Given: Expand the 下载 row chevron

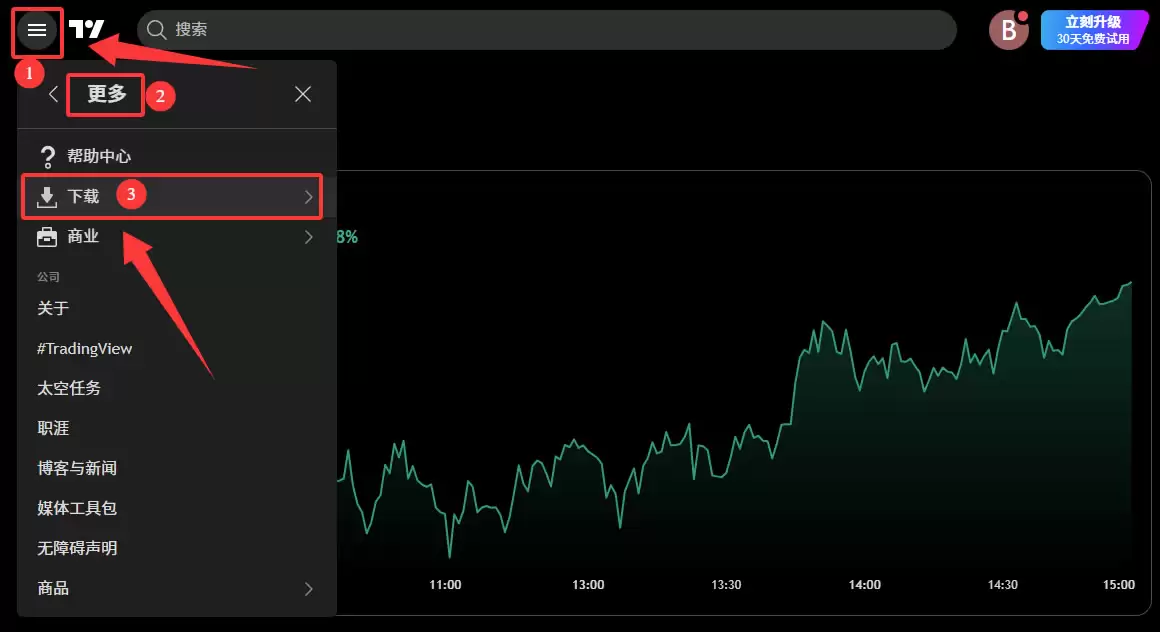Looking at the screenshot, I should click(x=308, y=197).
